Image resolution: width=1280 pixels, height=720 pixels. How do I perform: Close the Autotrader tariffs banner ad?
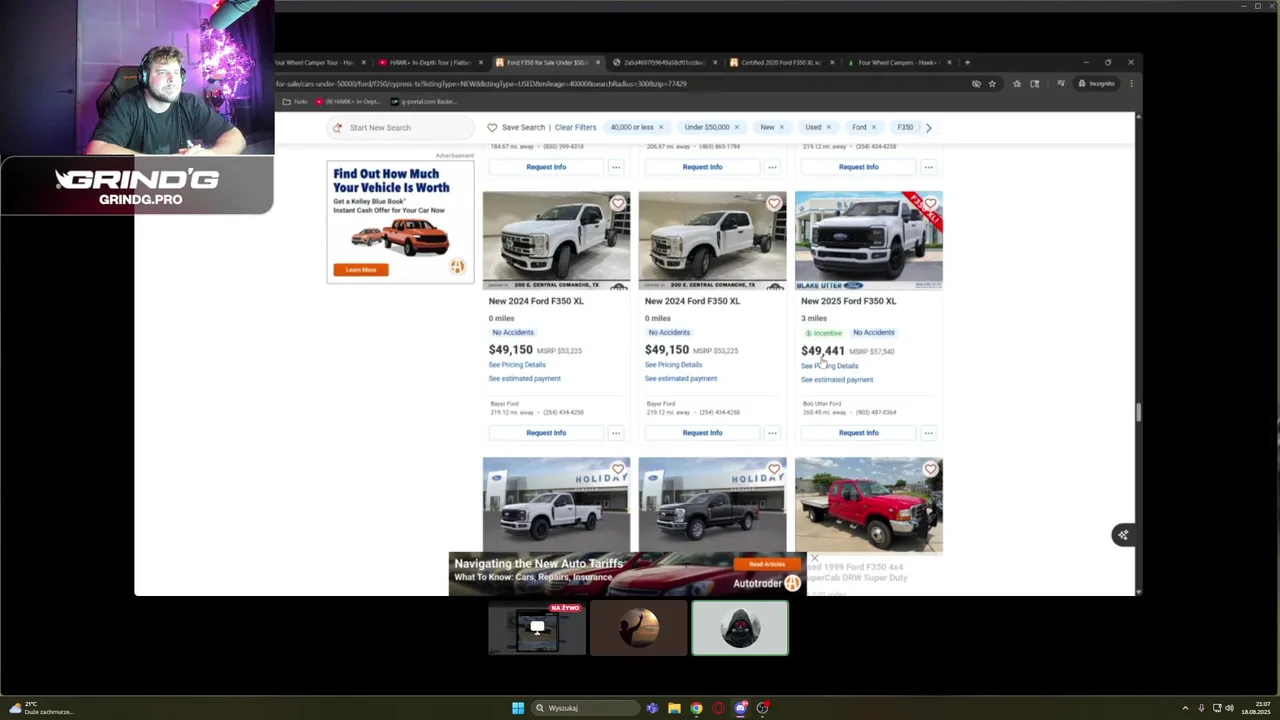pyautogui.click(x=814, y=558)
